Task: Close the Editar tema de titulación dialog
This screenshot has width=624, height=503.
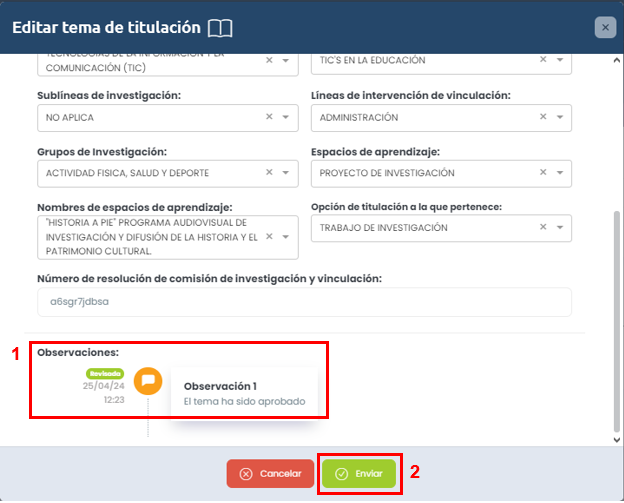Action: pyautogui.click(x=605, y=28)
